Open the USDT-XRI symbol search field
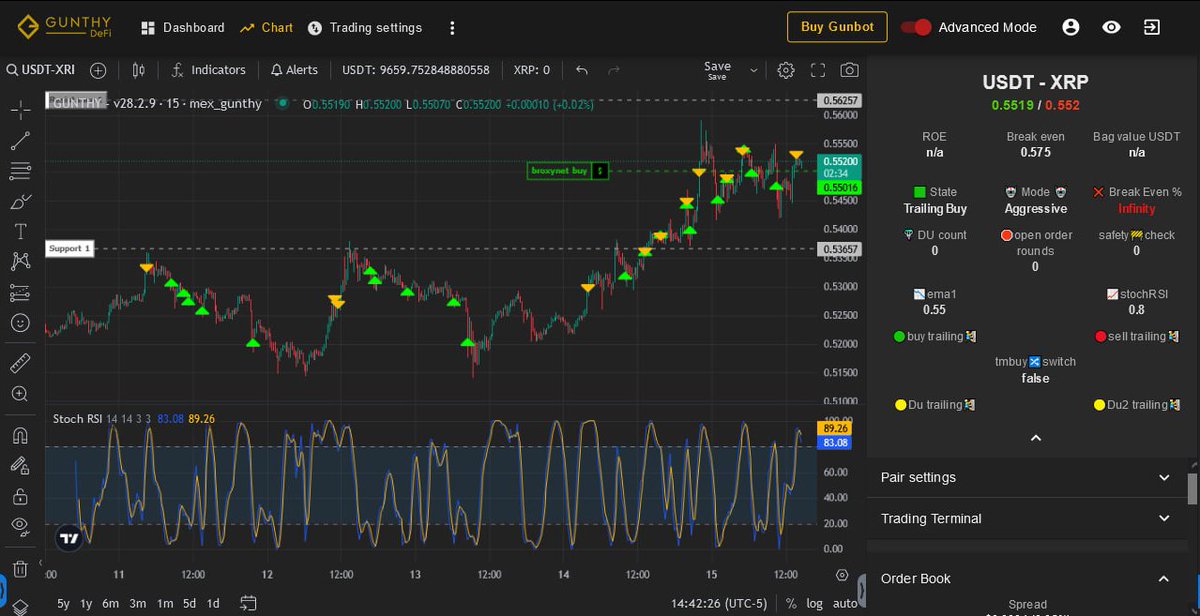This screenshot has height=616, width=1200. click(42, 70)
